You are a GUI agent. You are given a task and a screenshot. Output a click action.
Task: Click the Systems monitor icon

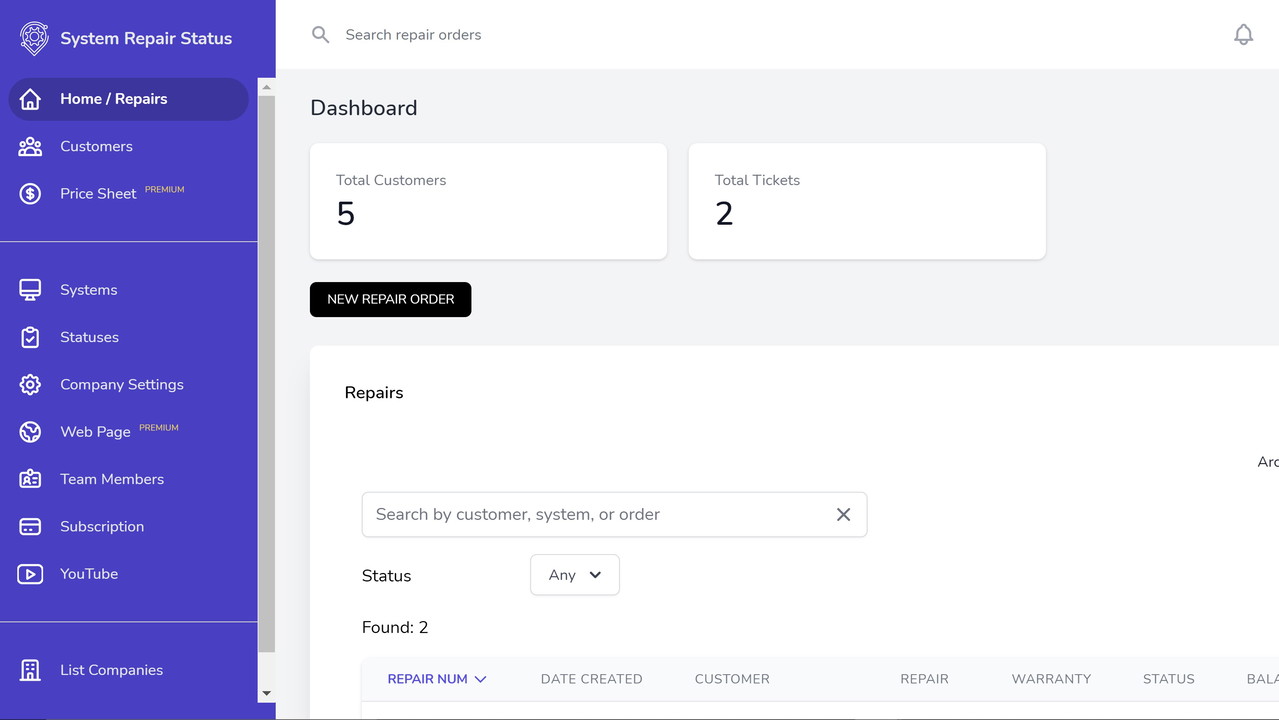[30, 290]
